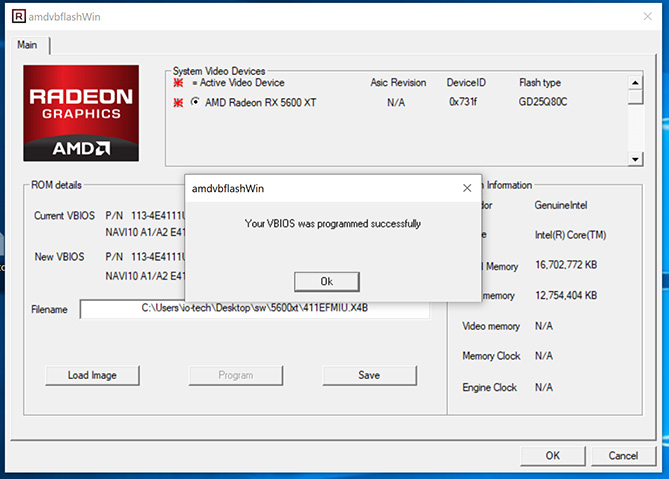Click the Intel(R) Core(TM) value
This screenshot has height=479, width=669.
pos(570,235)
